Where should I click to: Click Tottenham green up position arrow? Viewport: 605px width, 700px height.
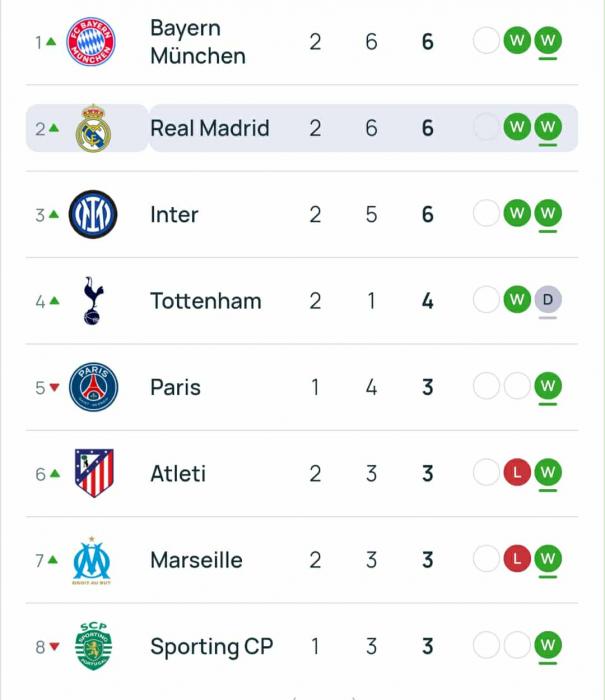[54, 301]
